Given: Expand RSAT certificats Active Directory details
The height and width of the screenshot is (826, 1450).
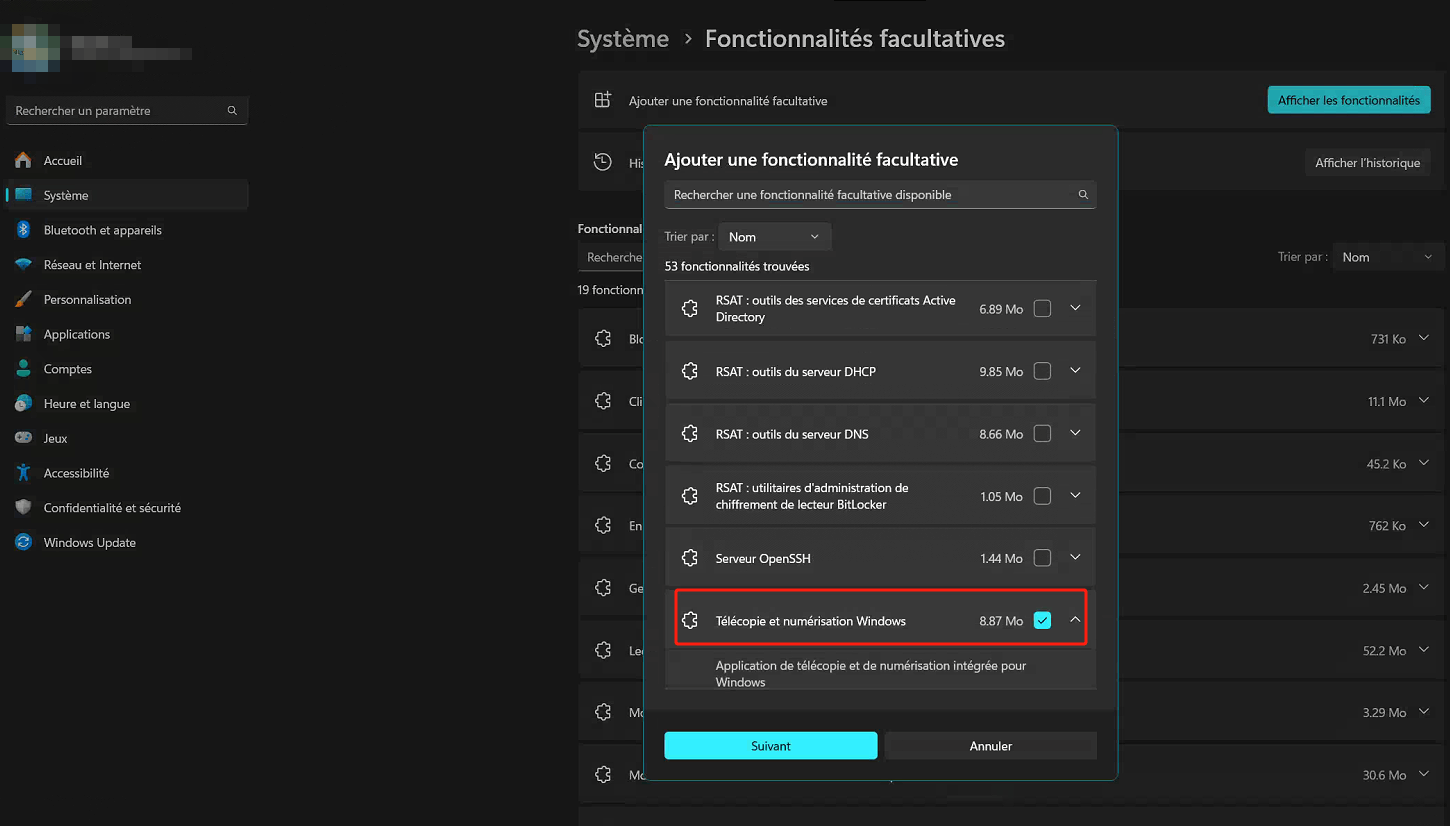Looking at the screenshot, I should [x=1075, y=308].
